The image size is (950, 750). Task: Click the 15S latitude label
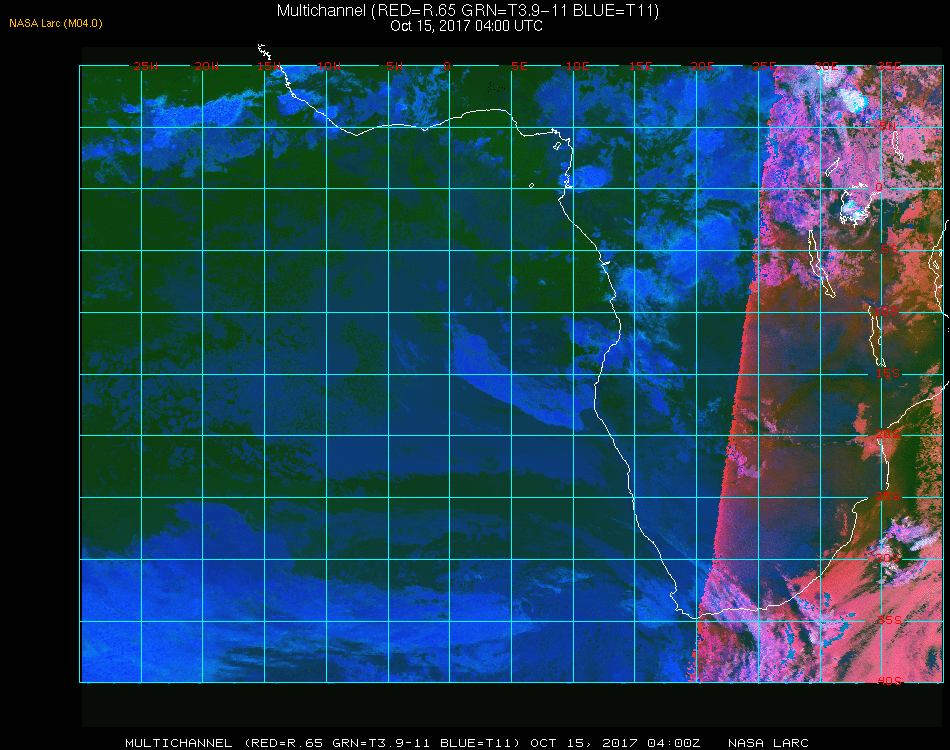[x=888, y=373]
